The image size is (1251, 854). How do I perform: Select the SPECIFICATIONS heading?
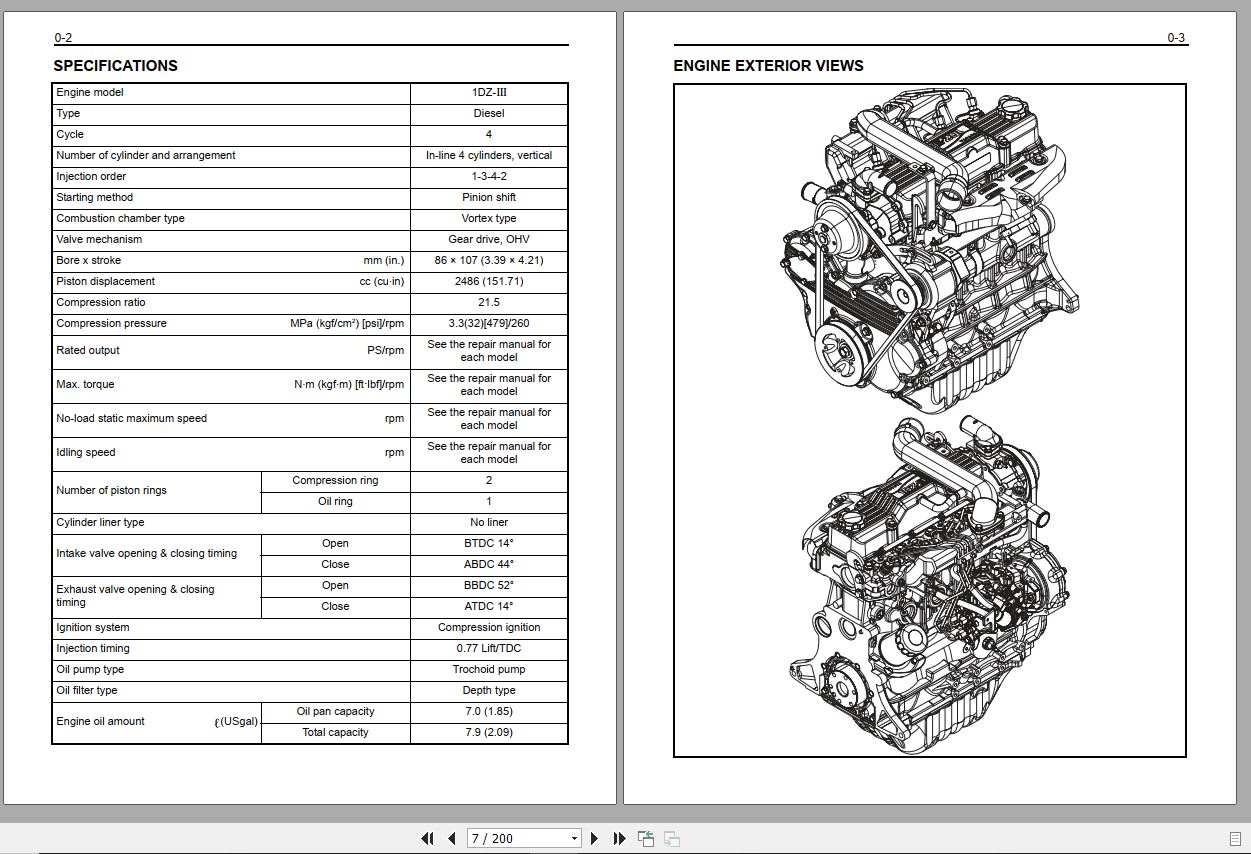click(115, 66)
